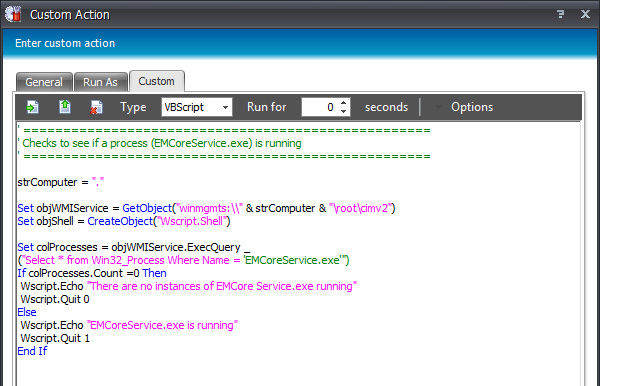Screen dimensions: 626x386
Task: Click the clear script icon with red X
Action: point(96,107)
